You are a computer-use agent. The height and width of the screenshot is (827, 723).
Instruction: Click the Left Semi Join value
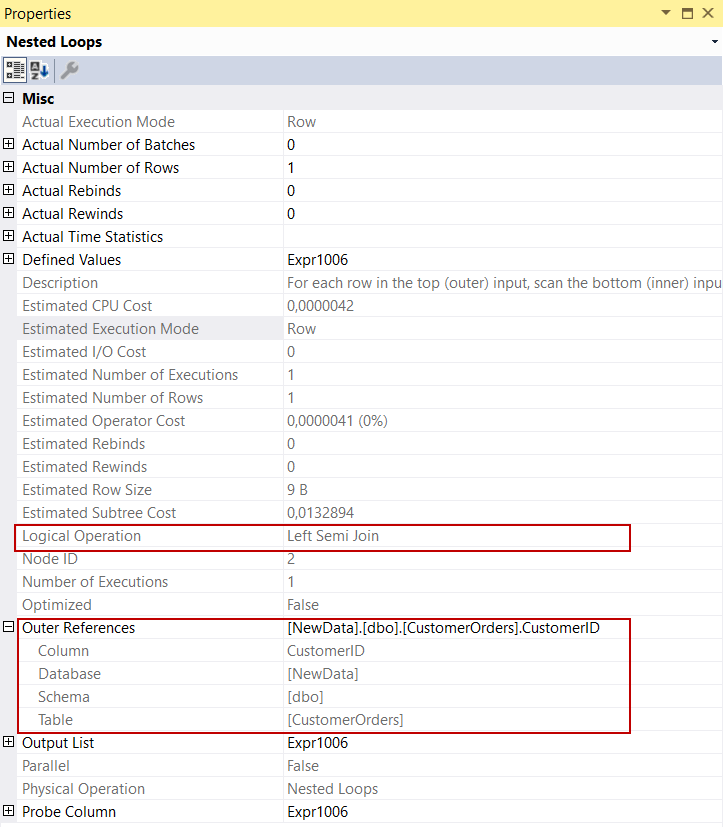click(x=333, y=536)
